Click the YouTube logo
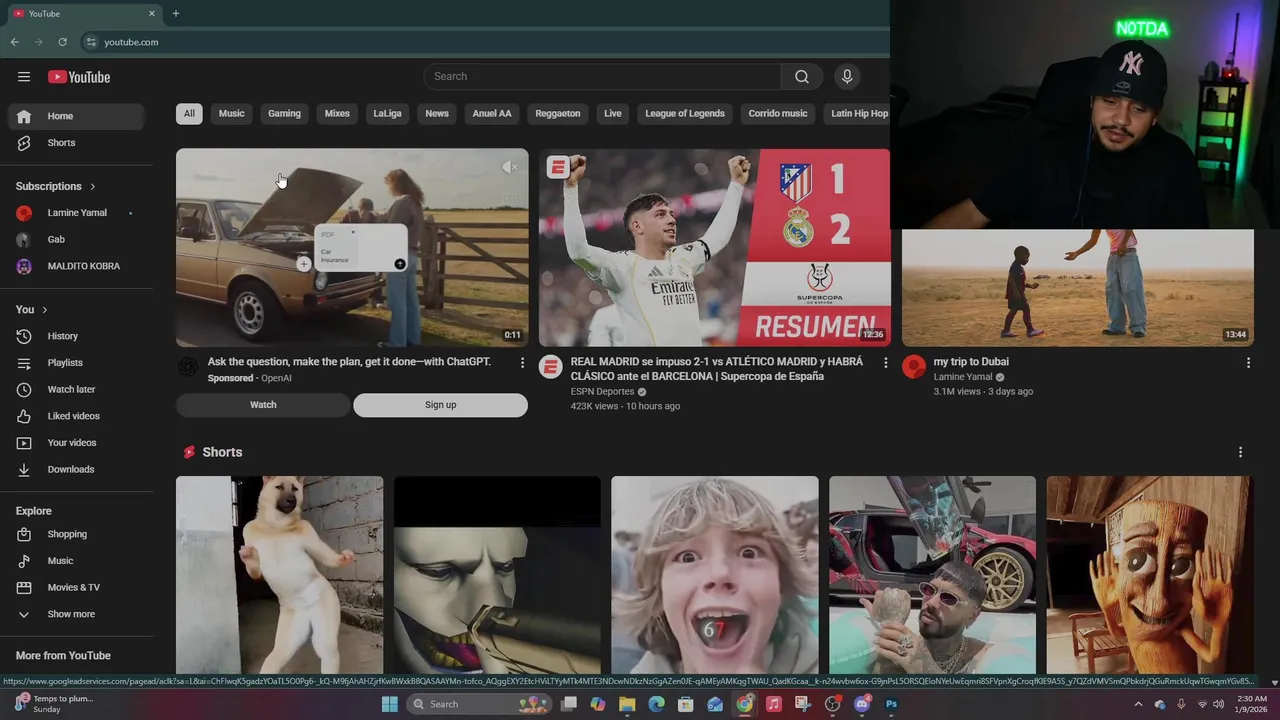The image size is (1280, 720). (79, 77)
